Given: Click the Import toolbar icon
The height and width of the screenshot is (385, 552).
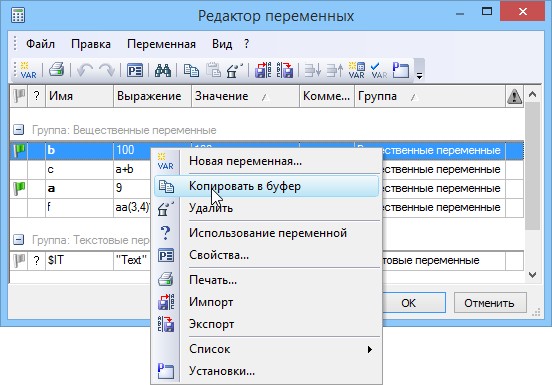Looking at the screenshot, I should [263, 70].
